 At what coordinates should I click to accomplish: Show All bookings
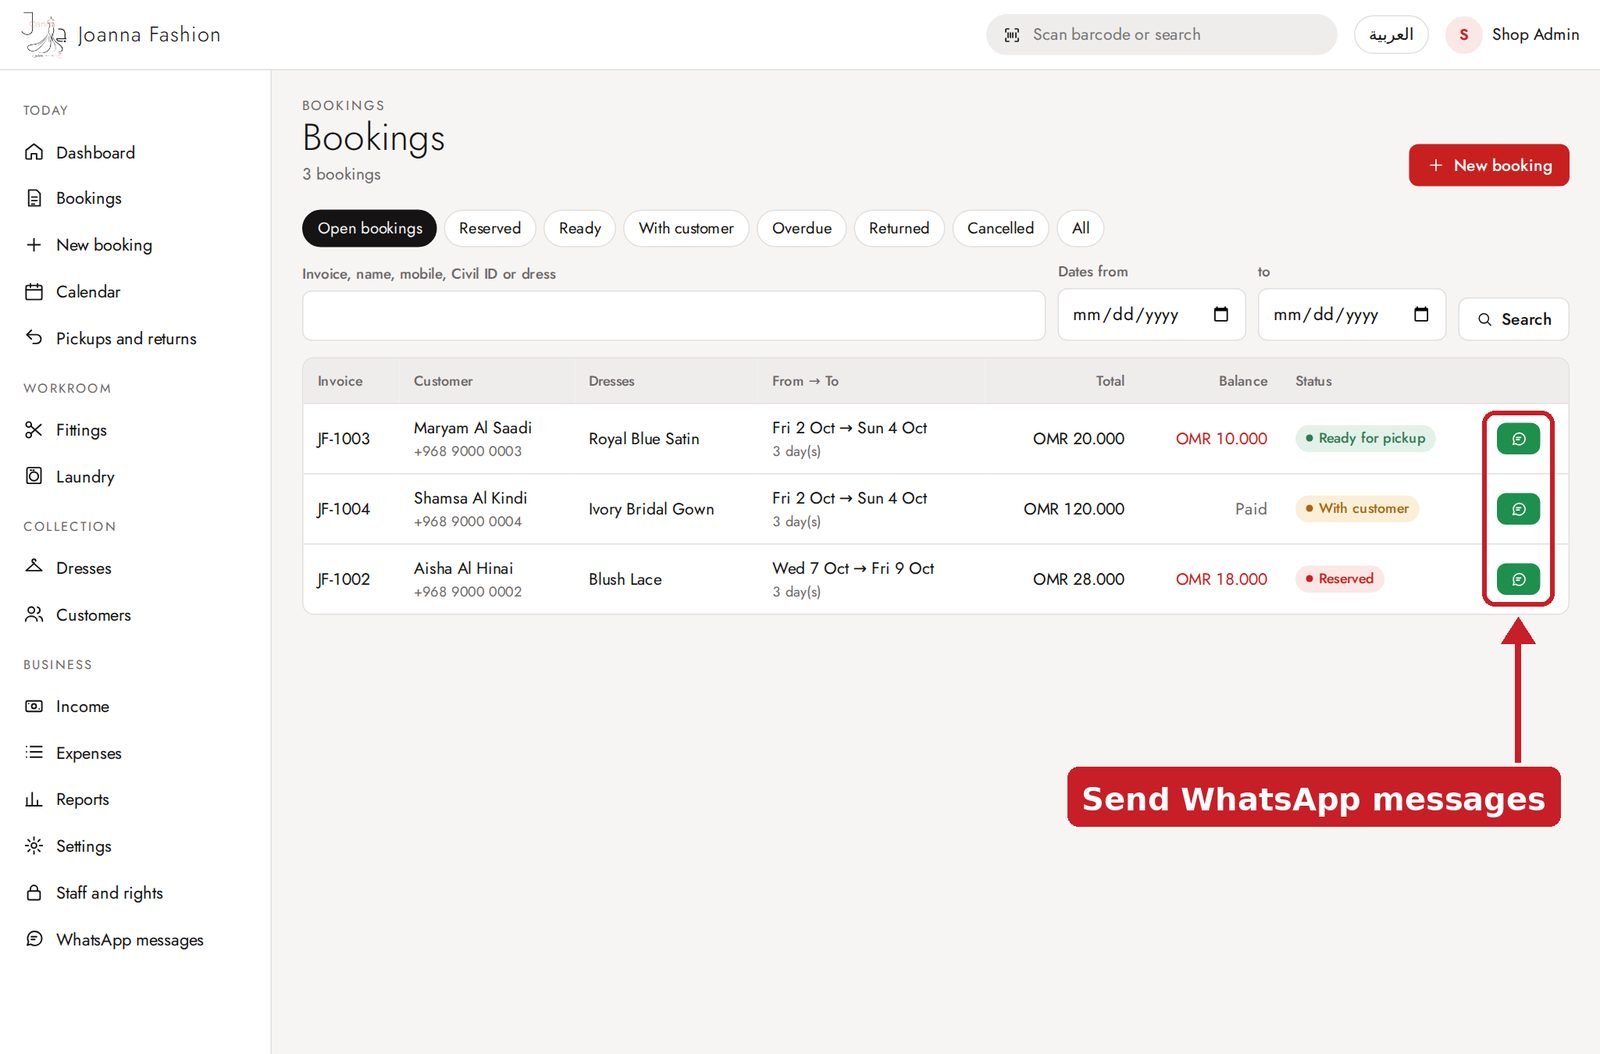pyautogui.click(x=1081, y=228)
